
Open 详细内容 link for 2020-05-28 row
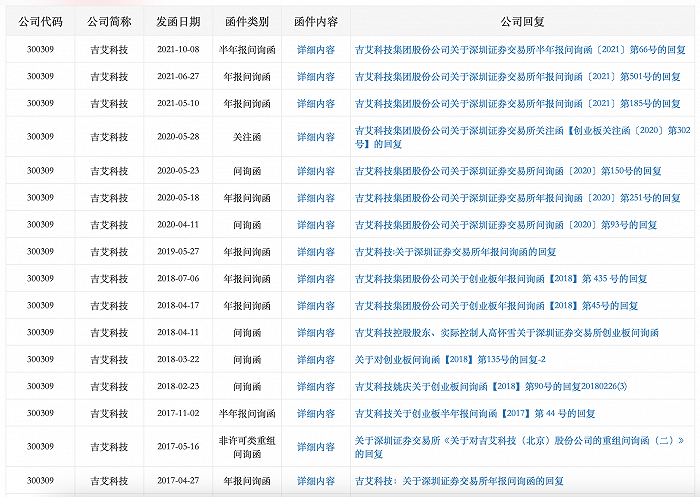click(316, 137)
